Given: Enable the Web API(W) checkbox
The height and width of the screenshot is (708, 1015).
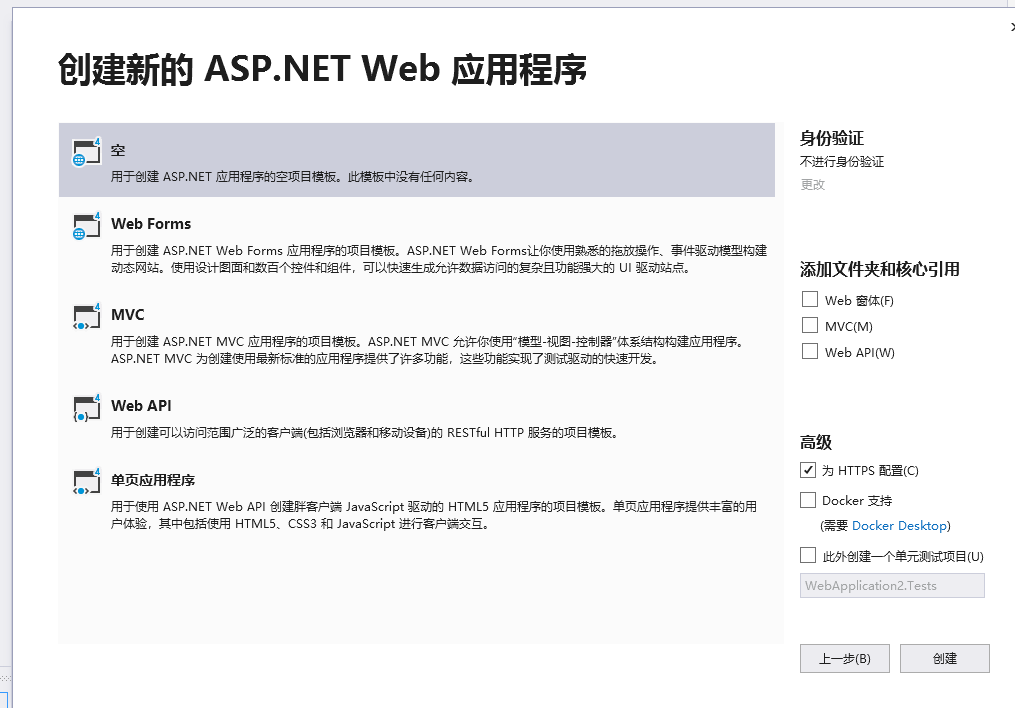Looking at the screenshot, I should coord(810,351).
